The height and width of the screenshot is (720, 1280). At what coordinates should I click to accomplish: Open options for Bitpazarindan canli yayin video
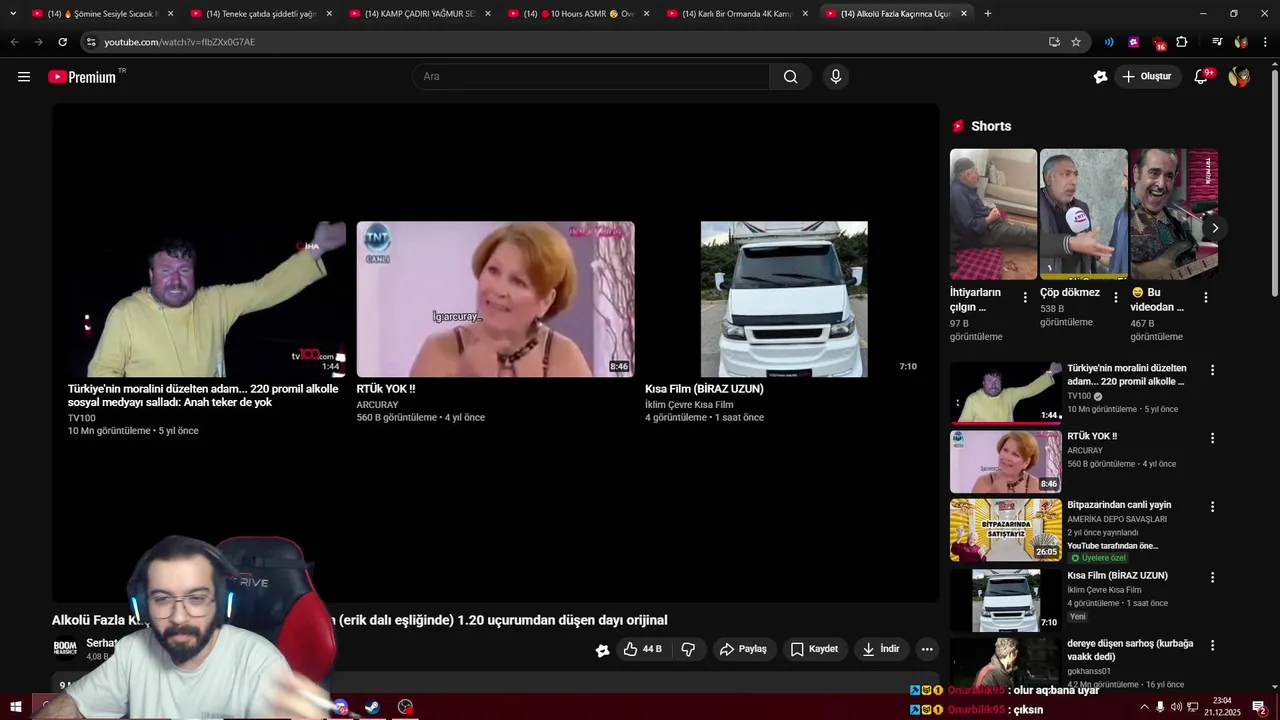(x=1212, y=507)
